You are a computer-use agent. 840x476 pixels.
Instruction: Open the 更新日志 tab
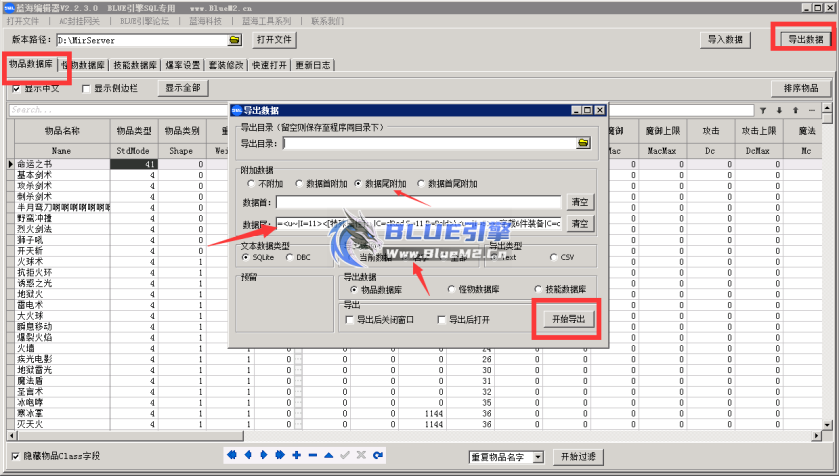[x=313, y=66]
